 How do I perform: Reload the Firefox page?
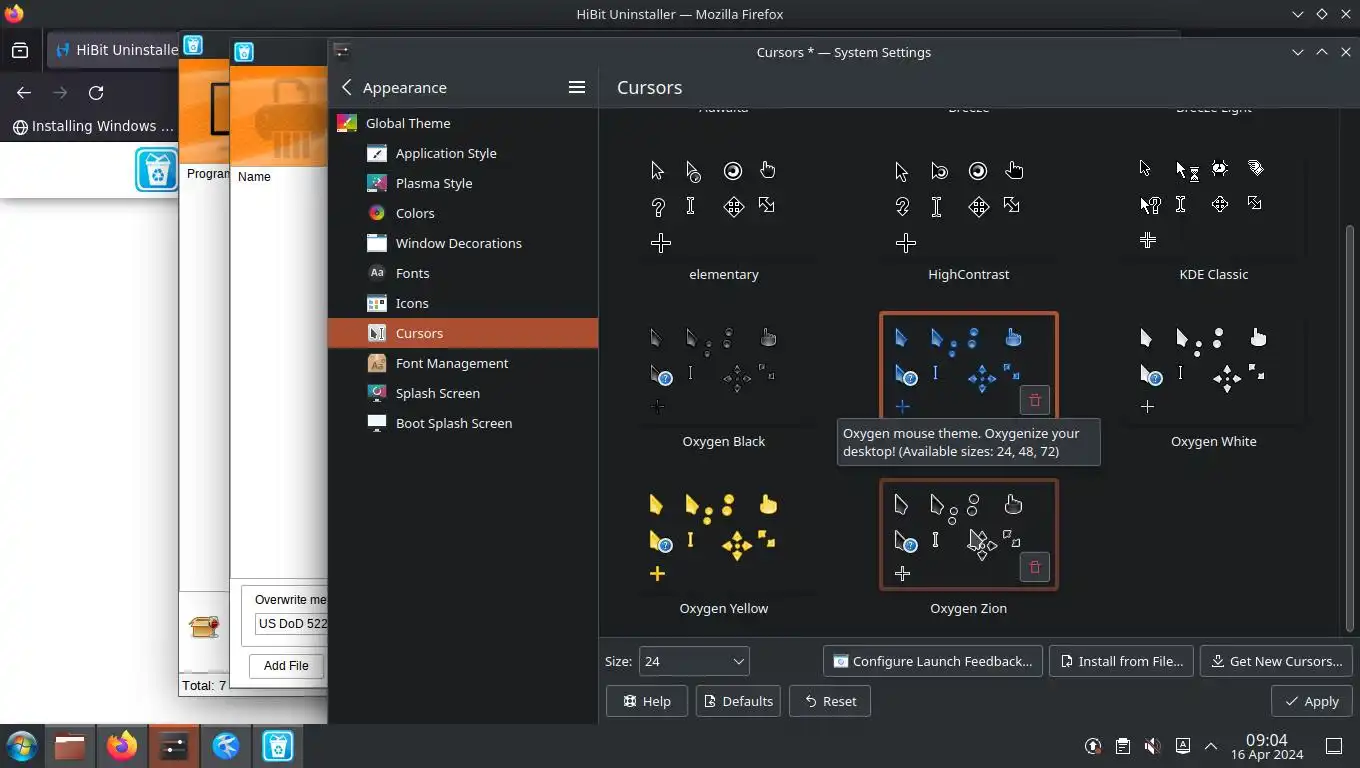[x=96, y=93]
